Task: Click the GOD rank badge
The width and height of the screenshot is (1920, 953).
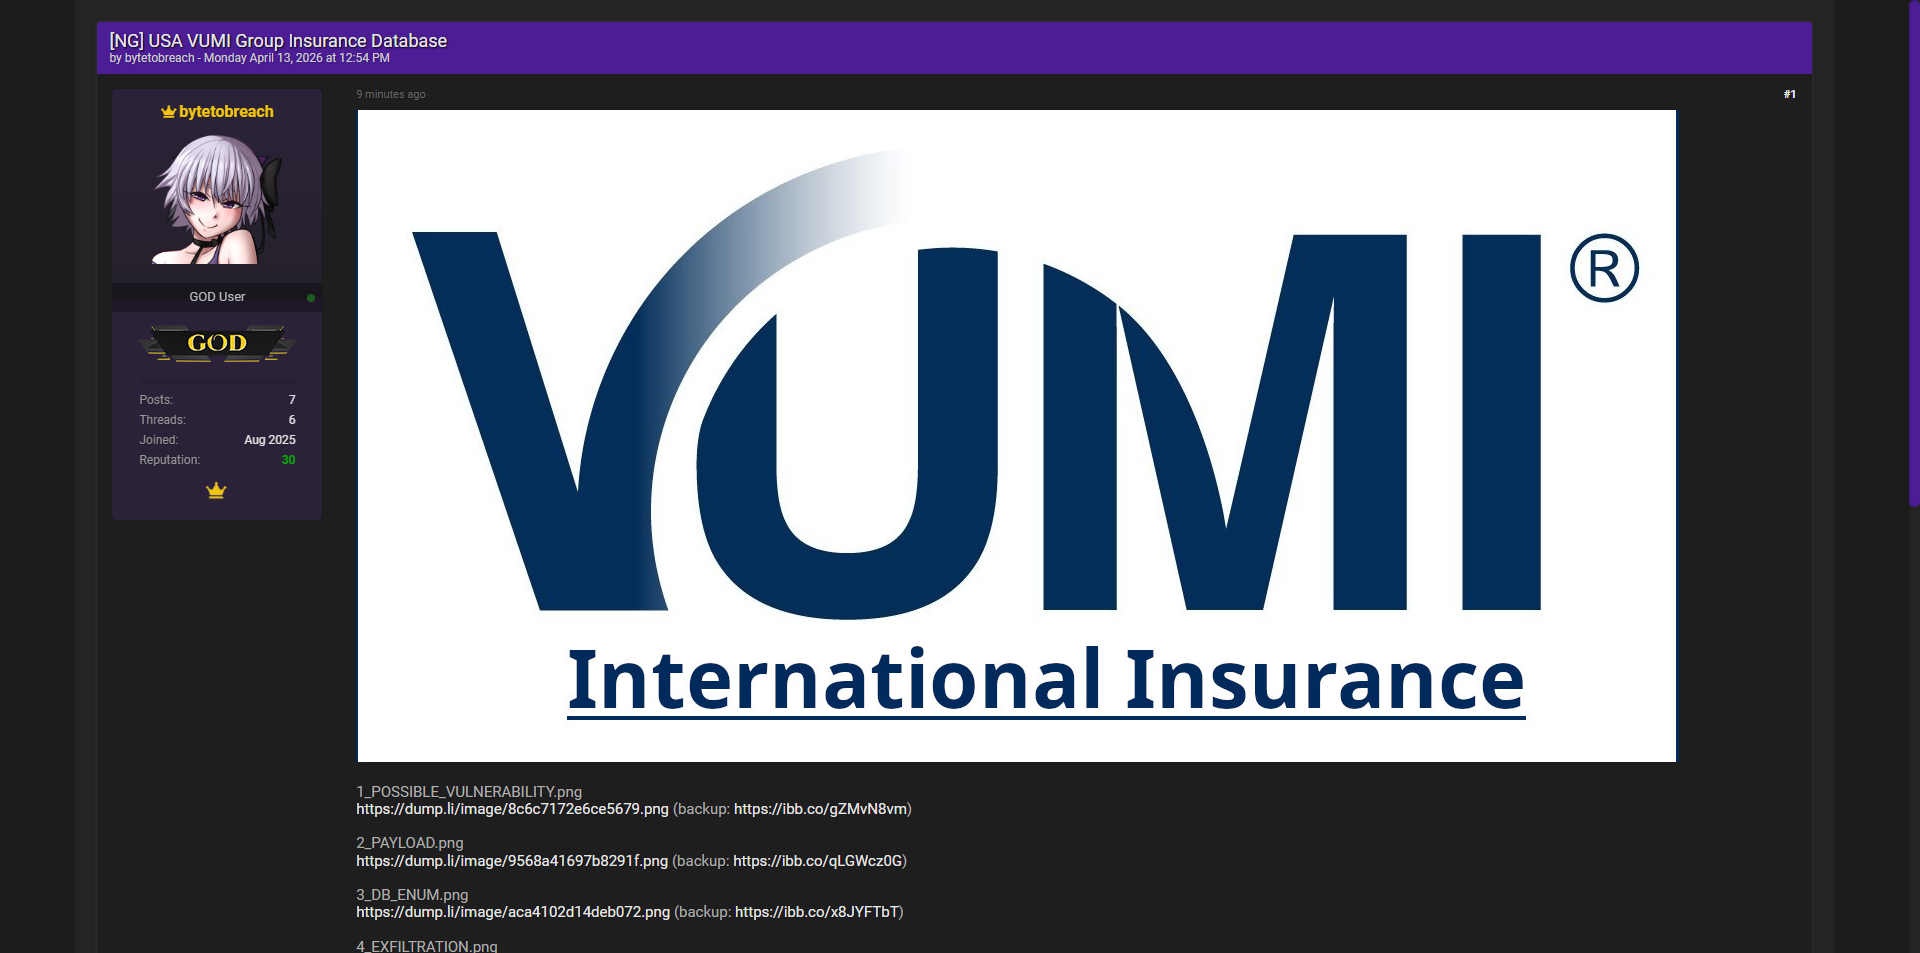Action: [217, 343]
